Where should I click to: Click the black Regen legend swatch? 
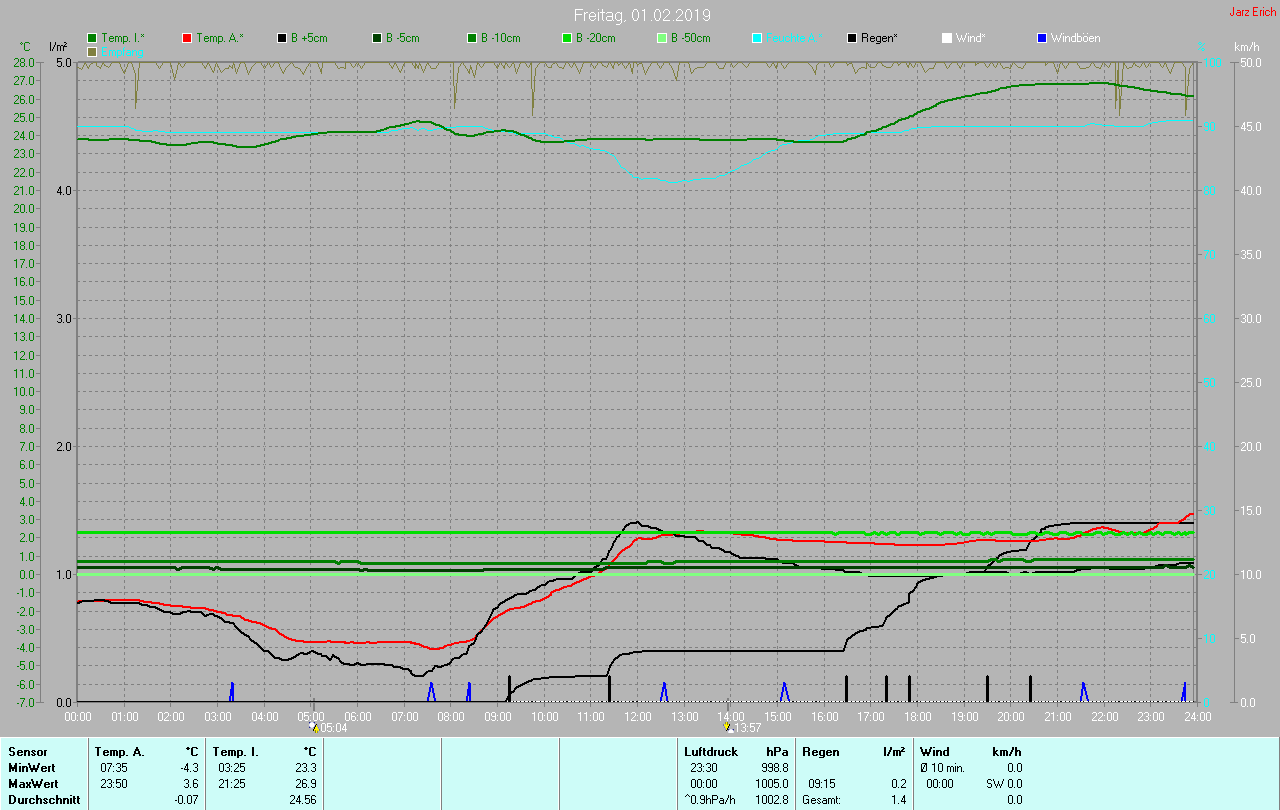tap(852, 38)
